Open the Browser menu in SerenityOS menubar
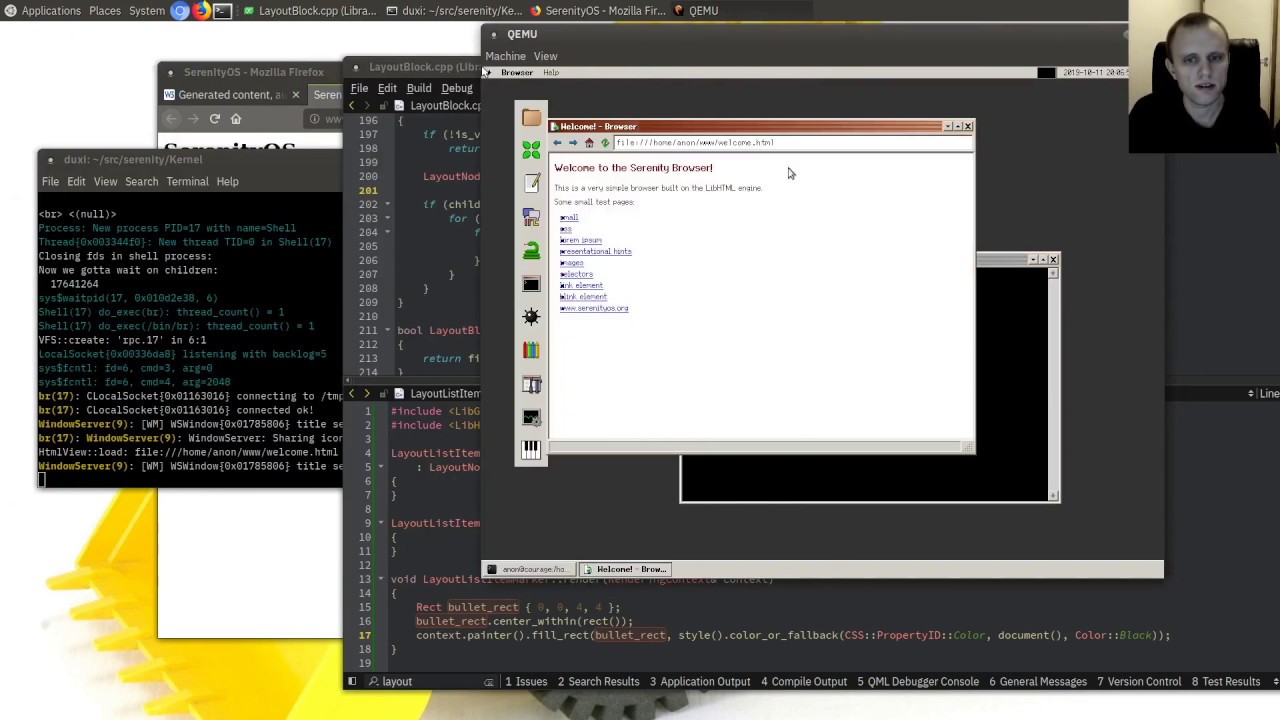Image resolution: width=1280 pixels, height=720 pixels. tap(517, 73)
